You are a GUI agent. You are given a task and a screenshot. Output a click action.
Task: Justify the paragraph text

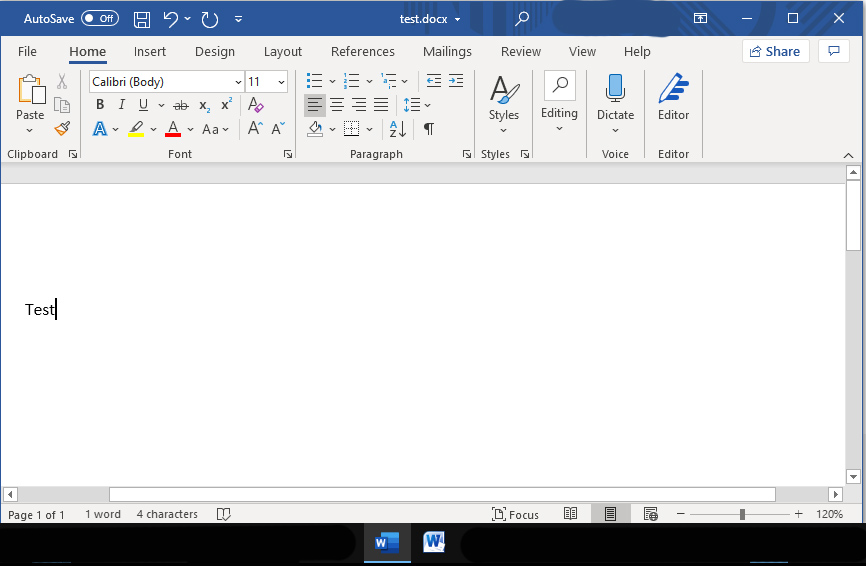coord(381,105)
